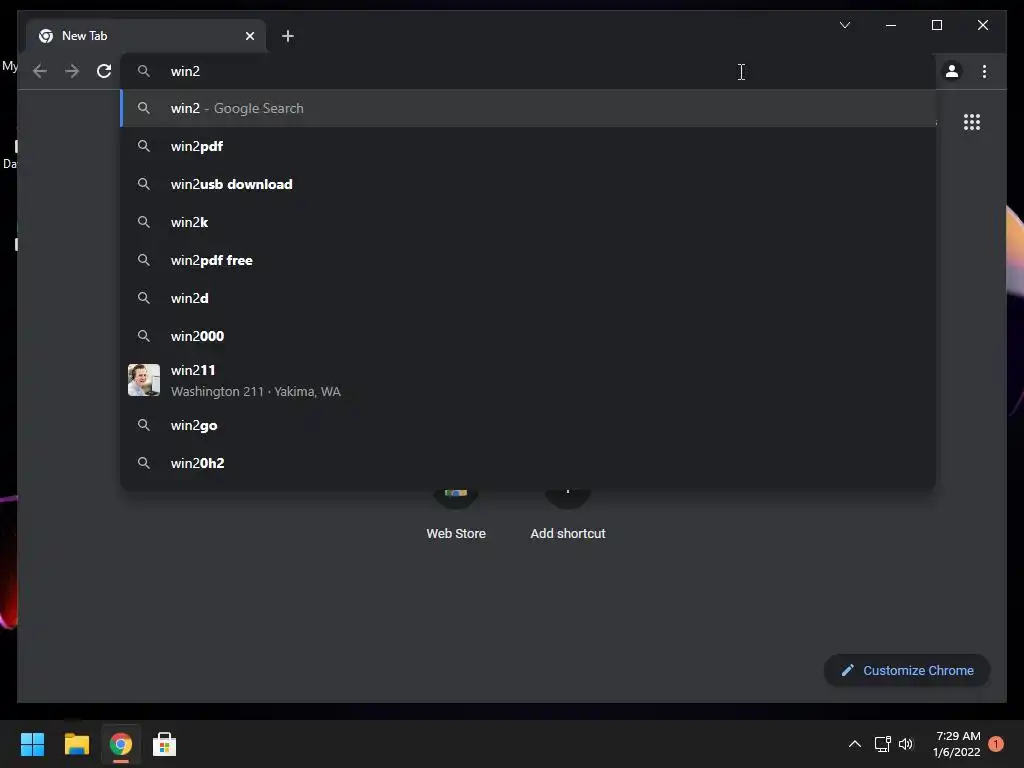
Task: Open Chrome profile avatar icon
Action: coord(952,71)
